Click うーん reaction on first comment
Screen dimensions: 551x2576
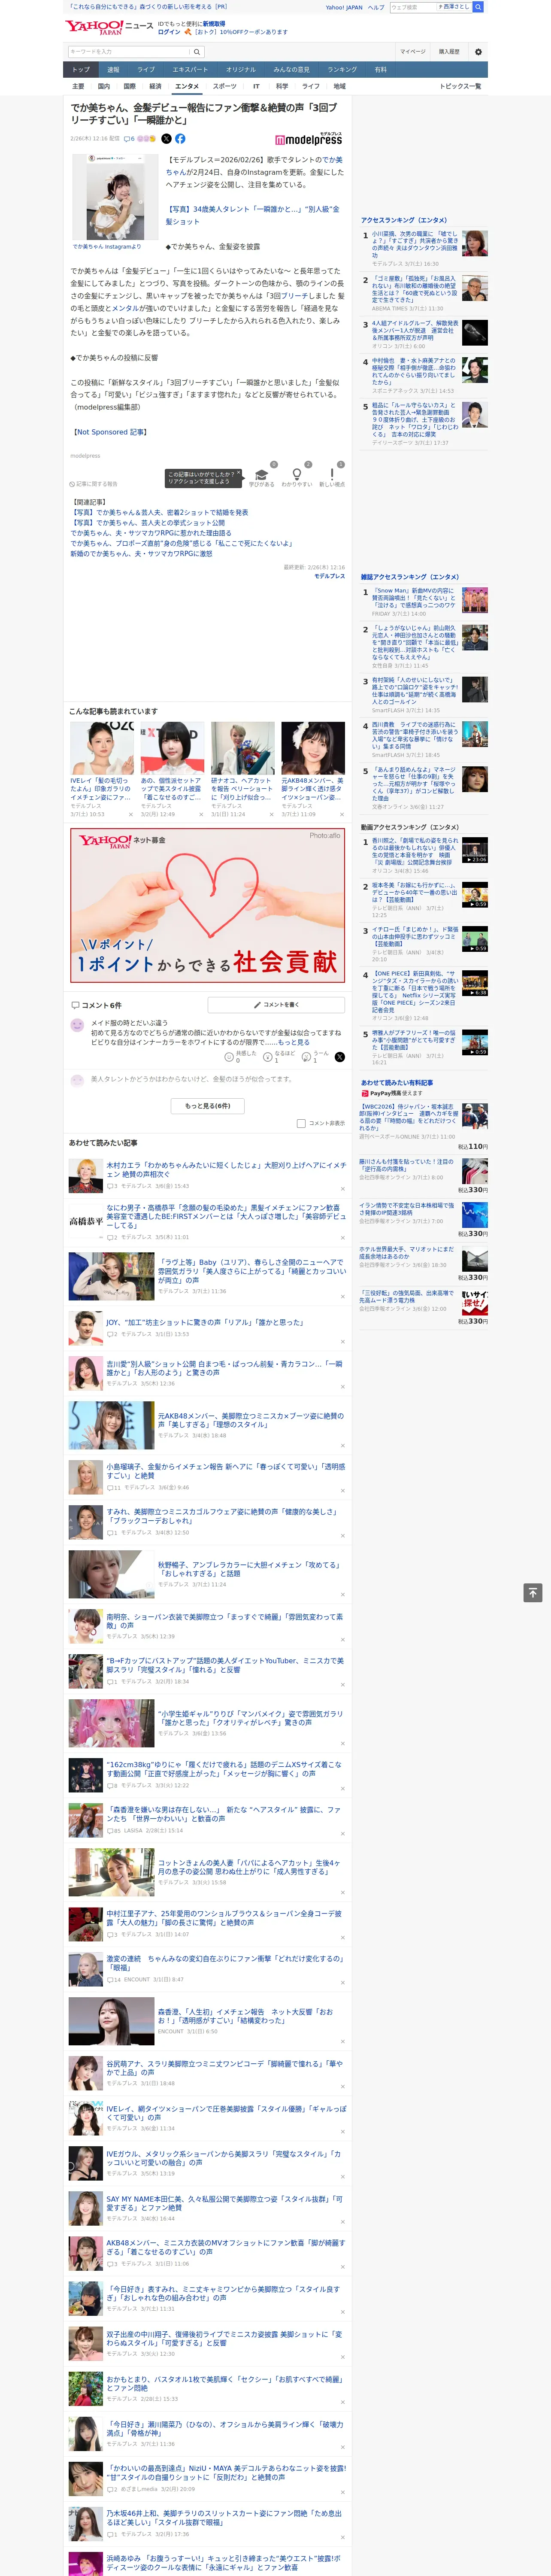coord(315,1056)
